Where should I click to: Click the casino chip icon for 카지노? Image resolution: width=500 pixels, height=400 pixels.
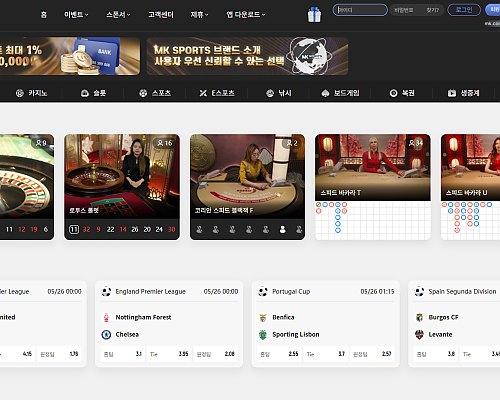[20, 93]
